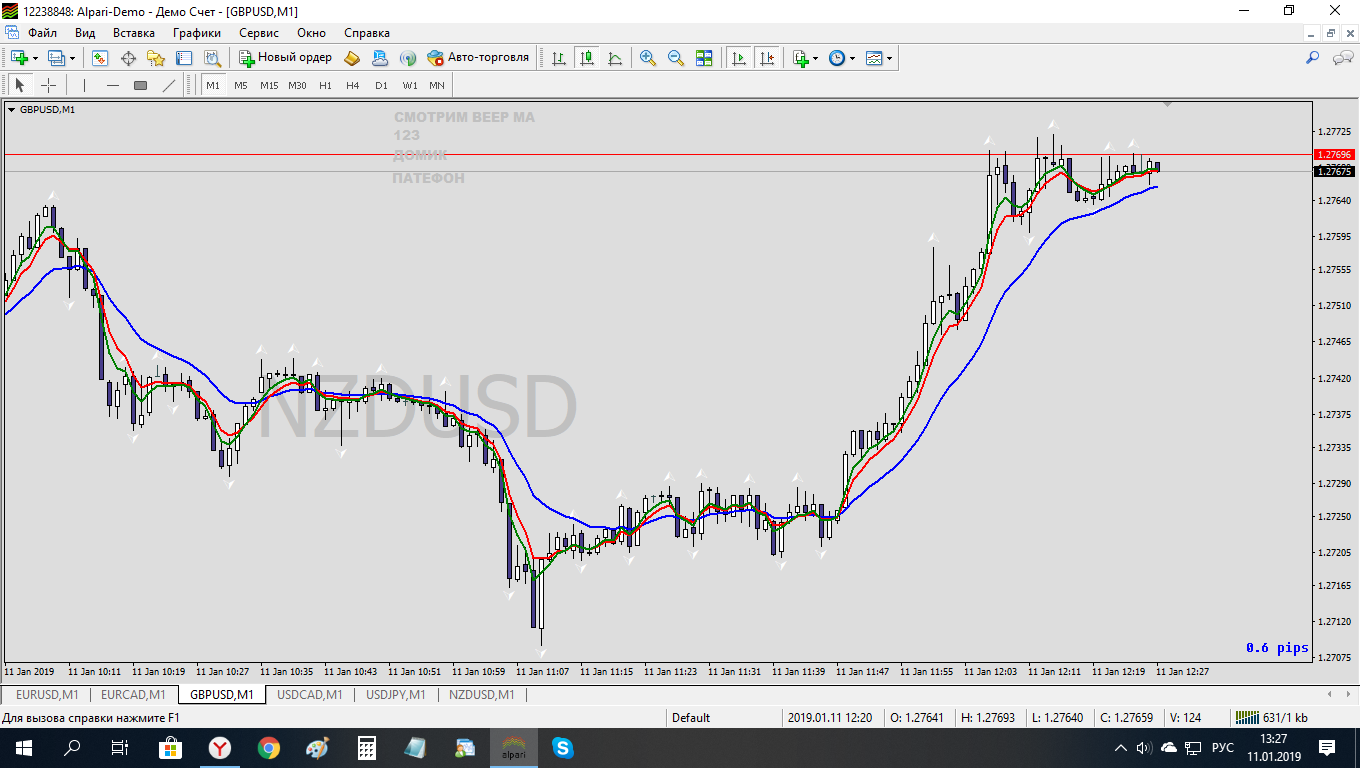
Task: Expand the new chart dropdown arrow
Action: [x=36, y=58]
